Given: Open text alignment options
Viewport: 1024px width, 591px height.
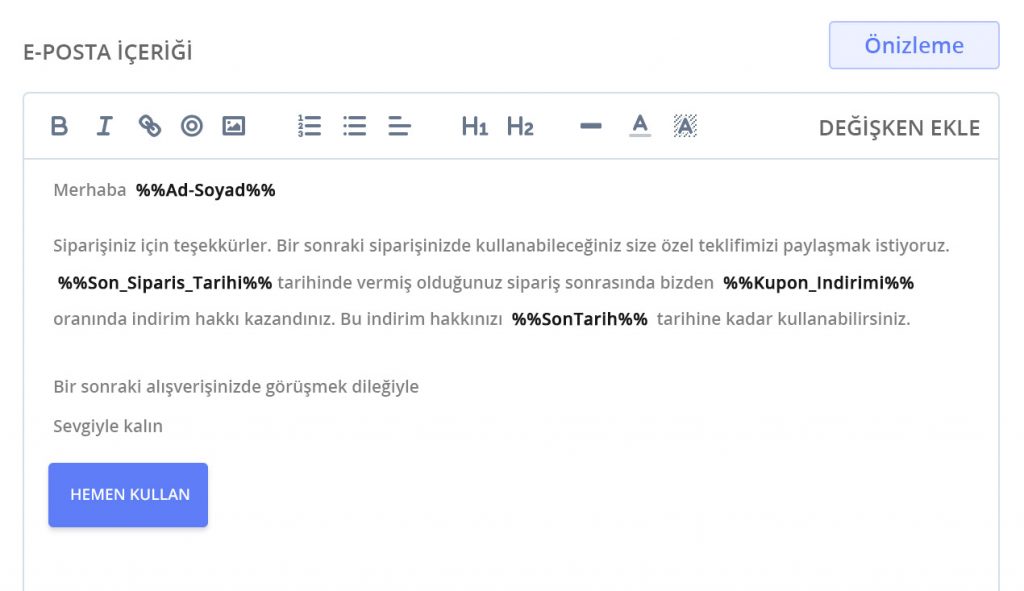Looking at the screenshot, I should (x=399, y=126).
